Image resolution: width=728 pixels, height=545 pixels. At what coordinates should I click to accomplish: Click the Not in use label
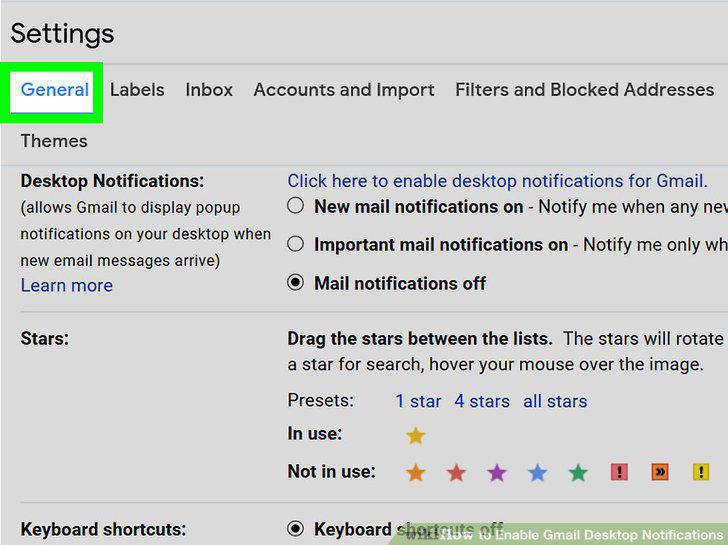332,472
